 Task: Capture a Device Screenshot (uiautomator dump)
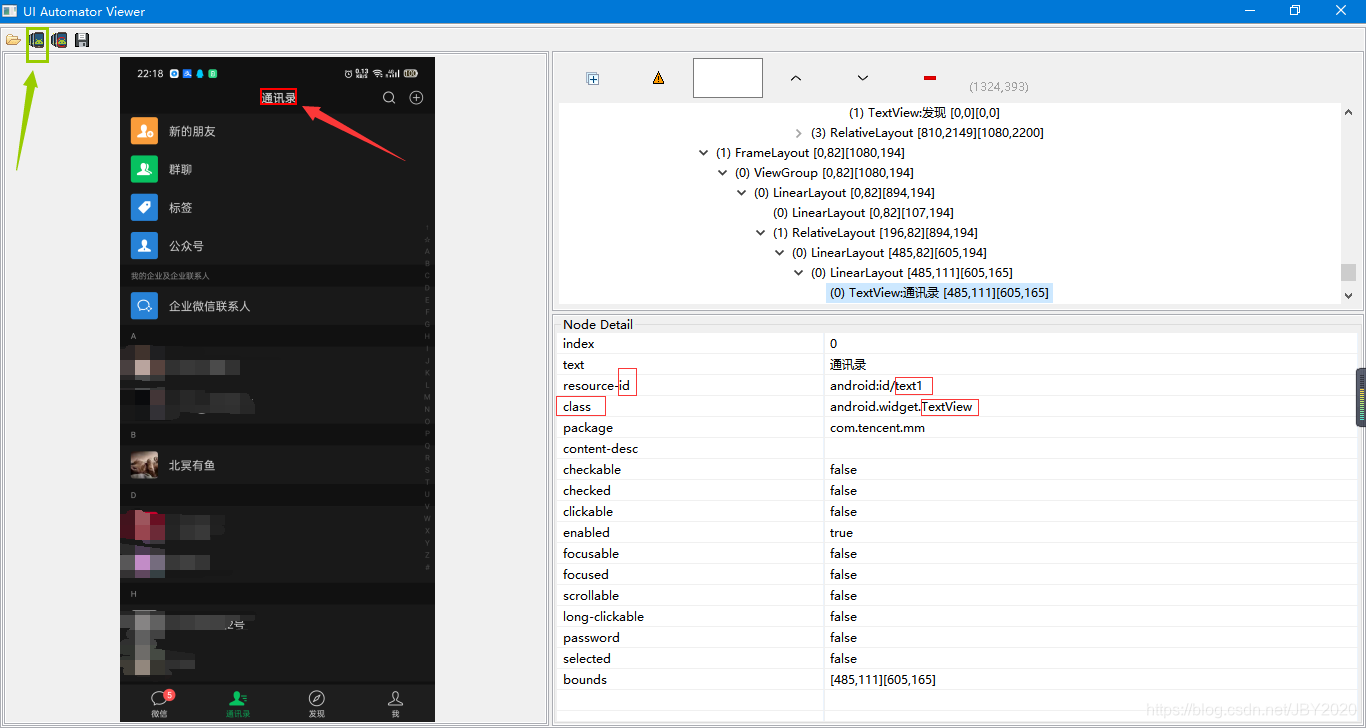[37, 40]
